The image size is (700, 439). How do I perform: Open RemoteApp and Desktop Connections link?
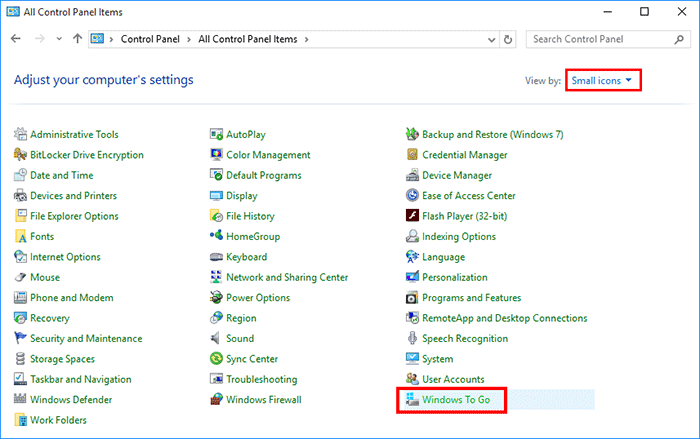click(505, 318)
